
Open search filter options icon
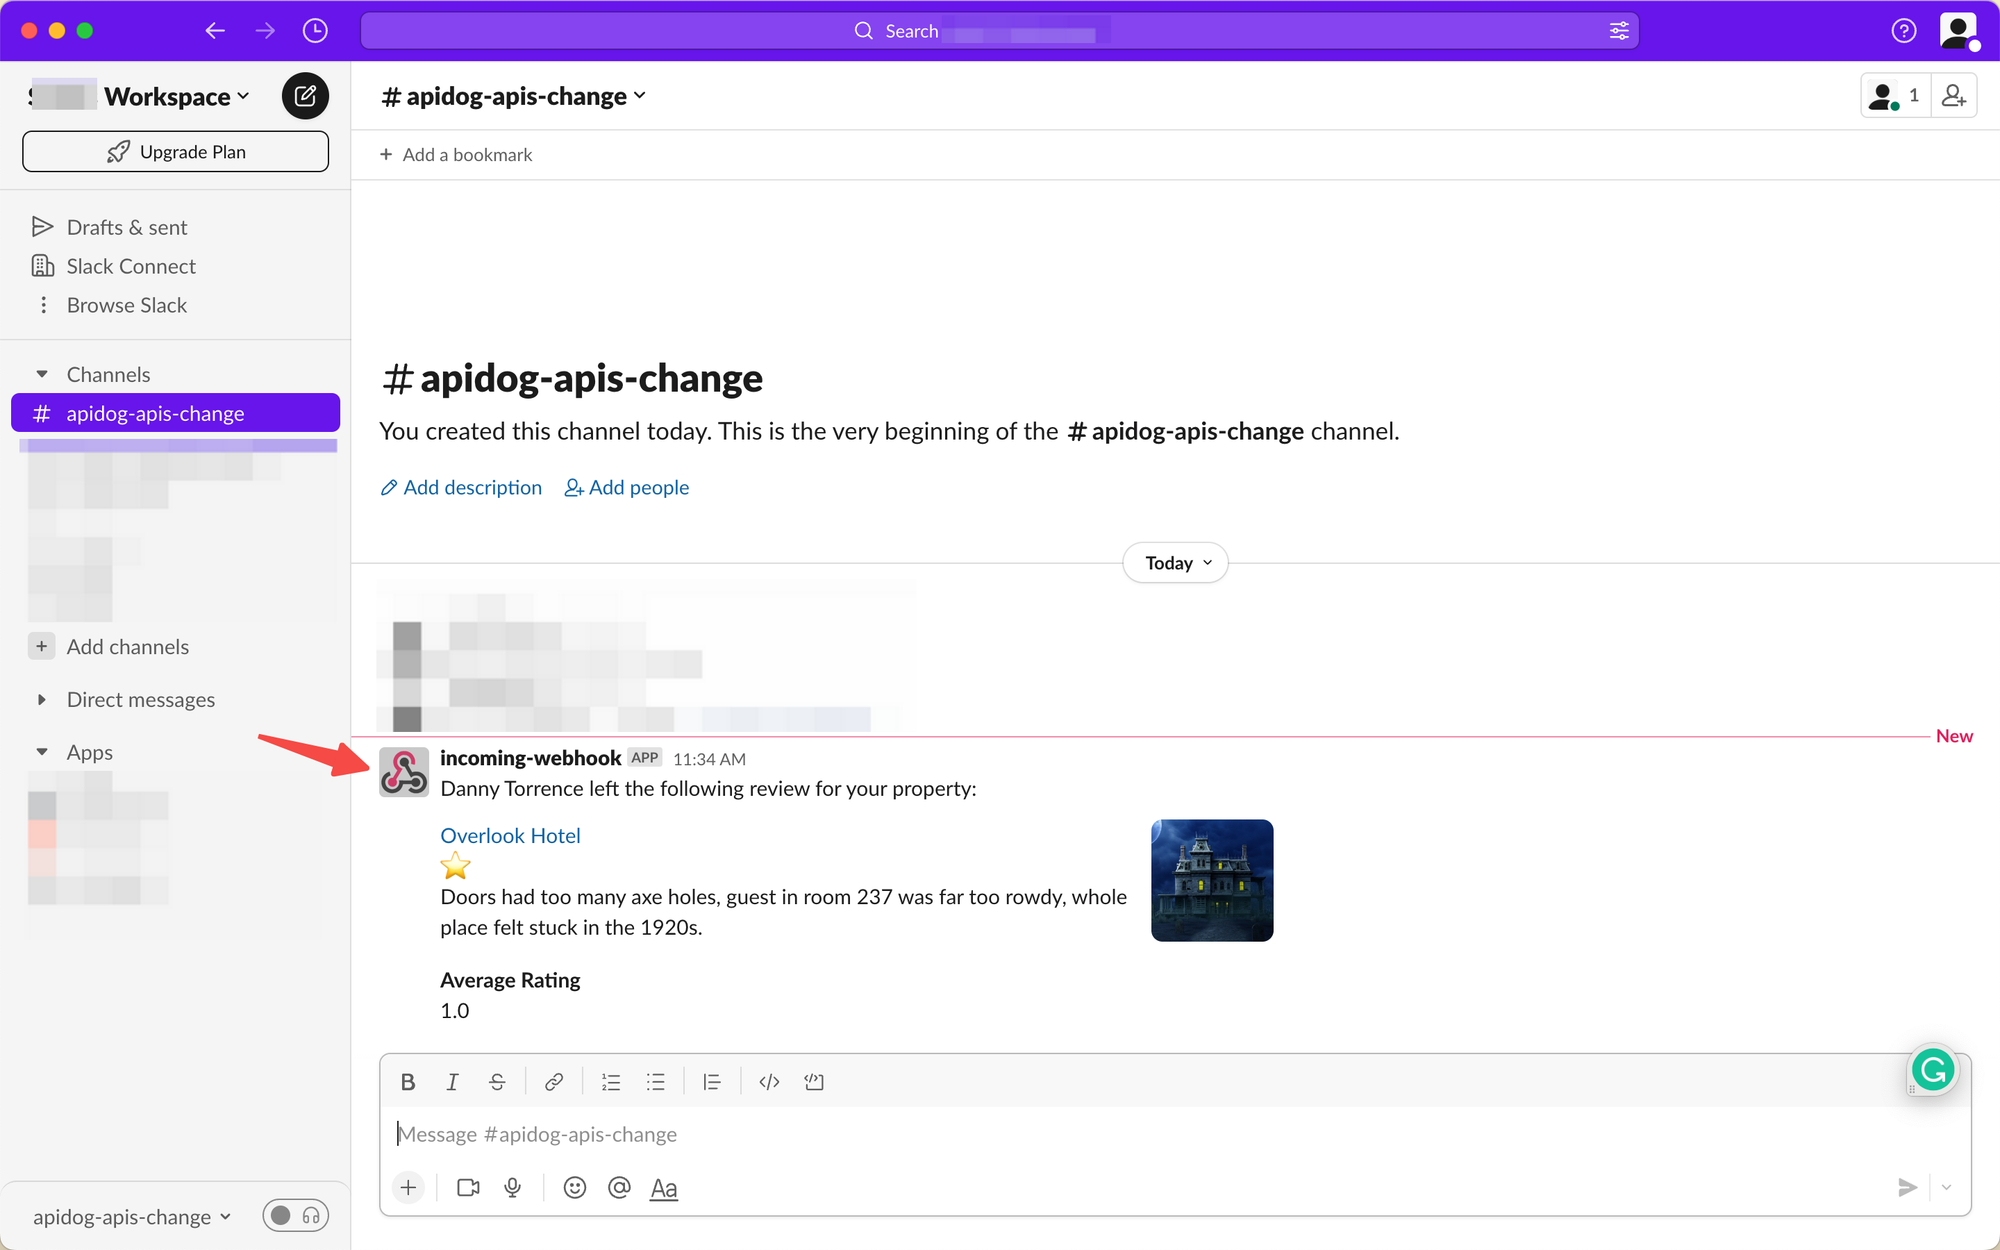pos(1619,31)
